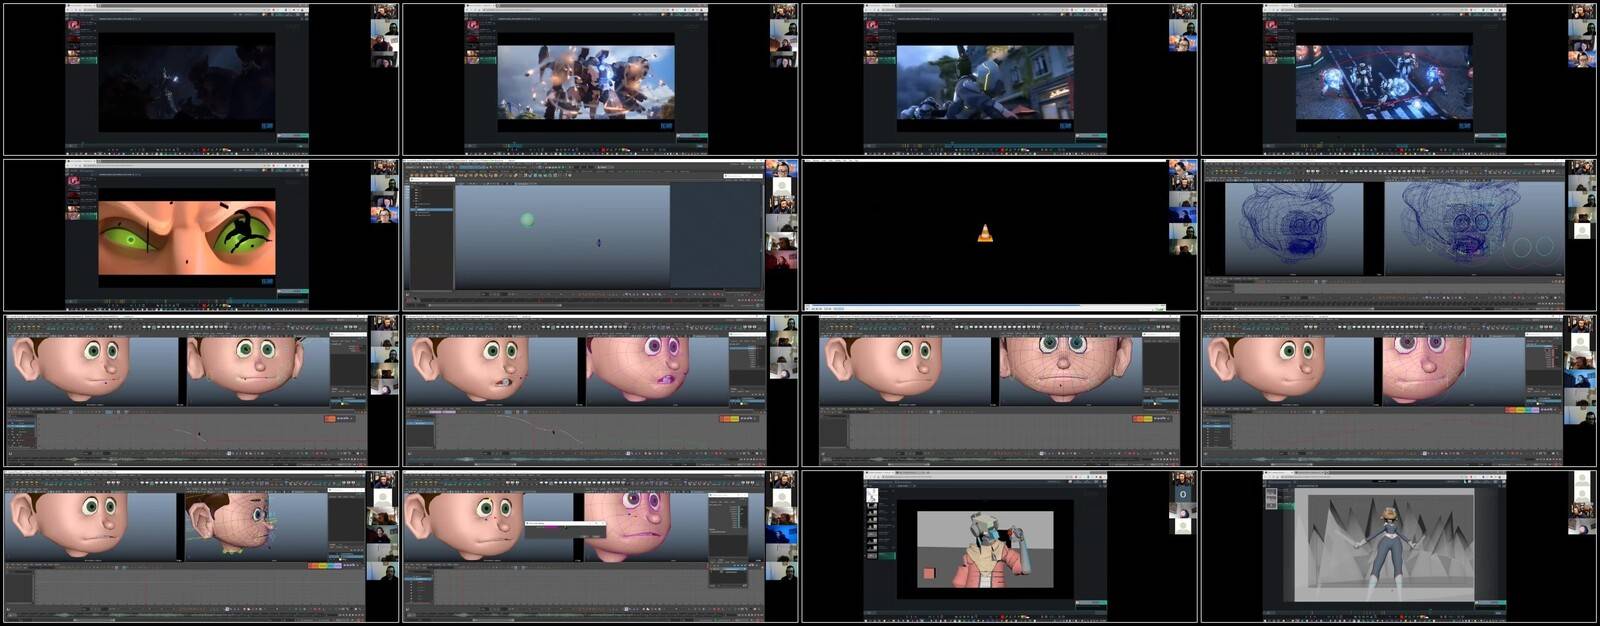Open the thumbnail with front-facing wireframe boy head

click(1000, 391)
